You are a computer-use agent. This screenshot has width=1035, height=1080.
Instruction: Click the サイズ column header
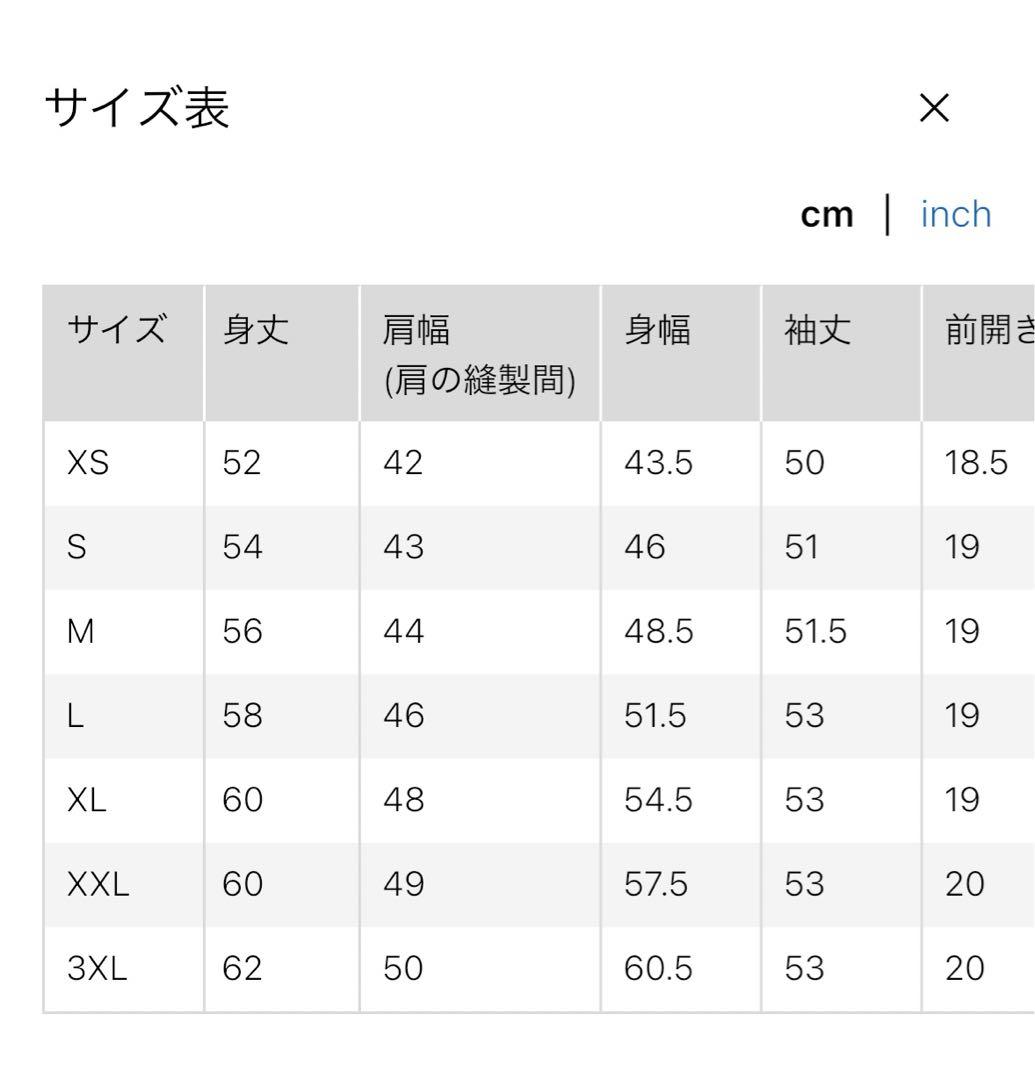[x=115, y=331]
